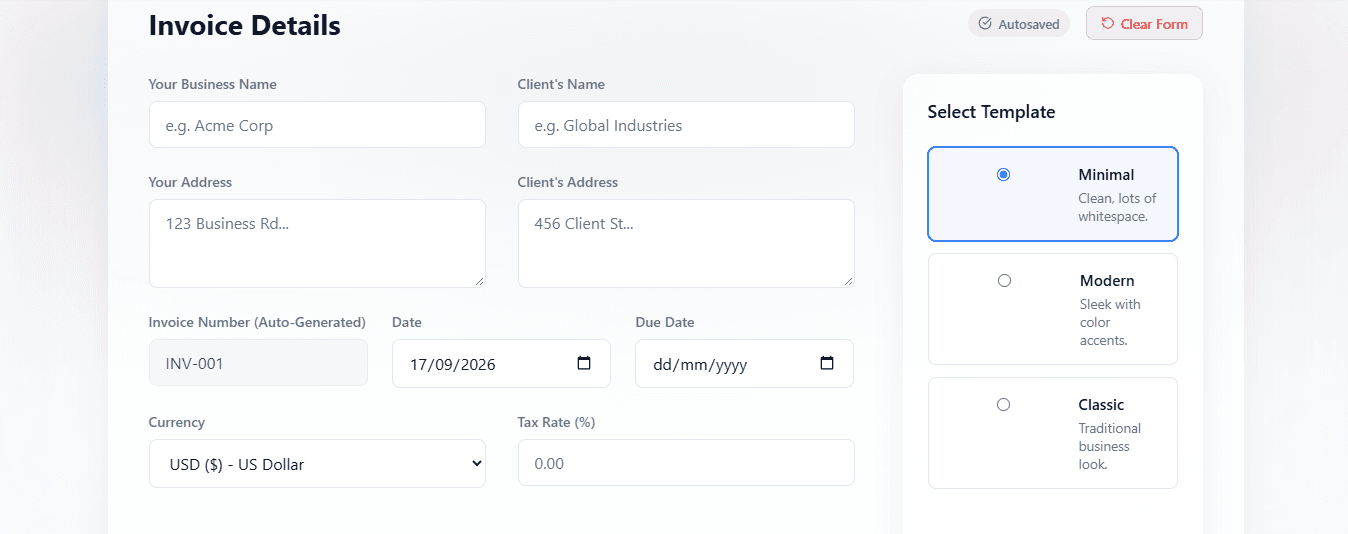Click the Date field showing 17/09/2026
1348x534 pixels.
[x=501, y=364]
